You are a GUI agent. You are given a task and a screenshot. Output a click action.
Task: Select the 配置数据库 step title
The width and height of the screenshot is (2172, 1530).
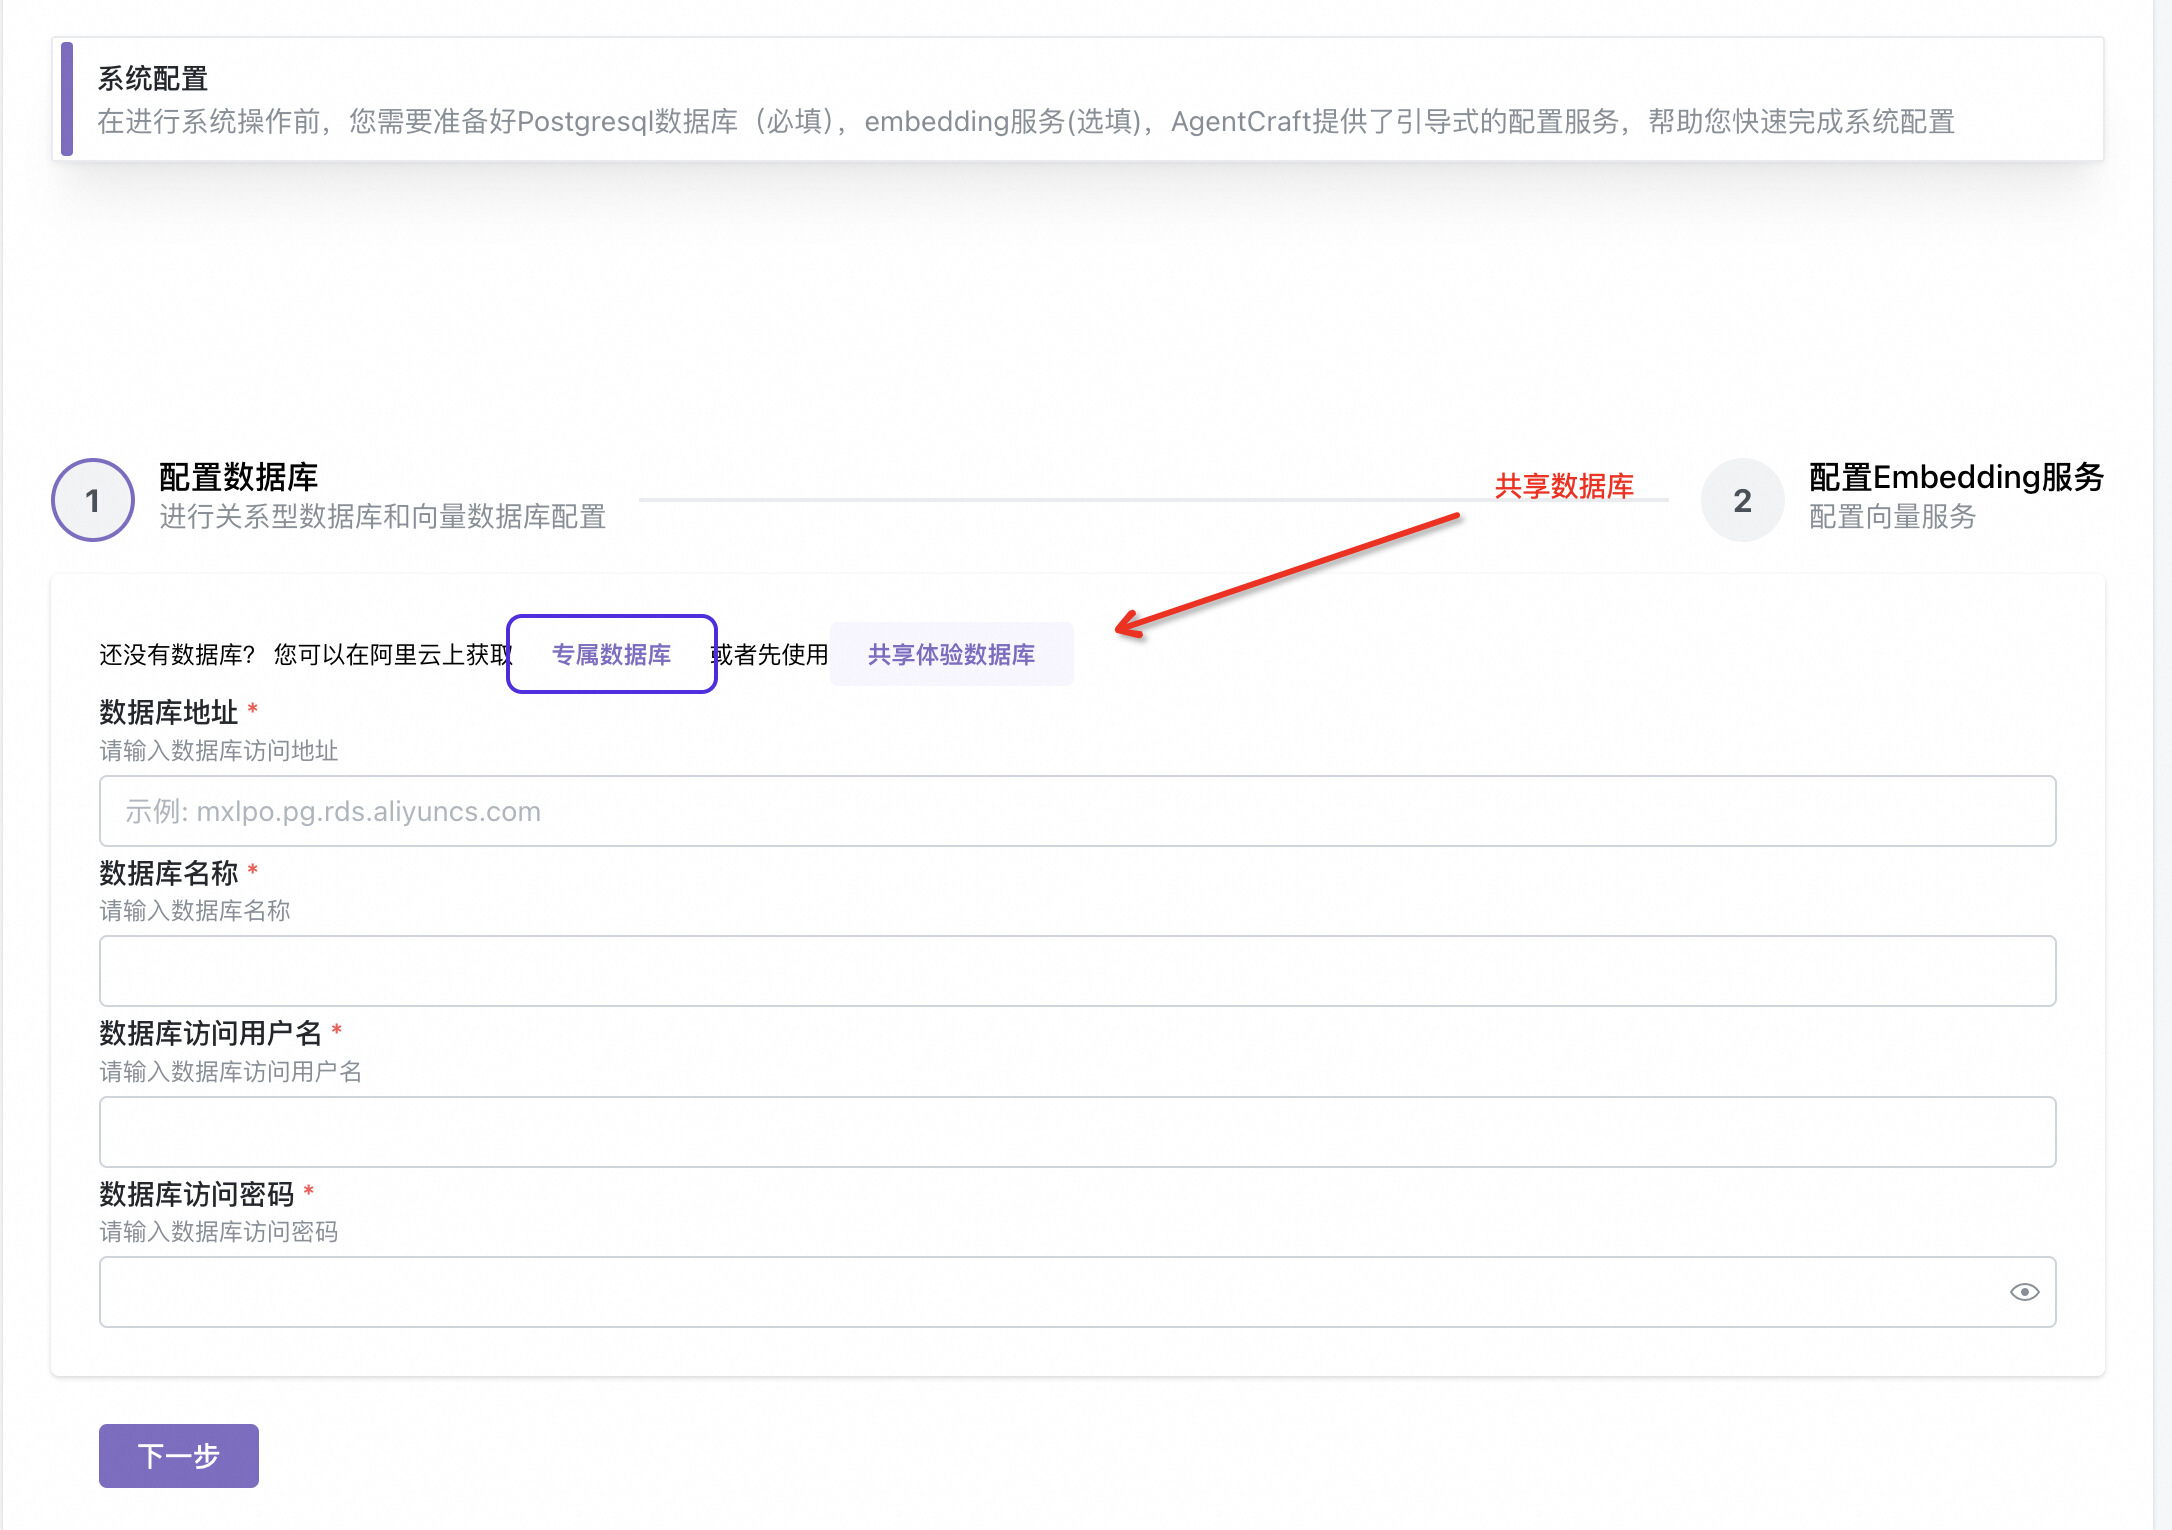pyautogui.click(x=238, y=477)
